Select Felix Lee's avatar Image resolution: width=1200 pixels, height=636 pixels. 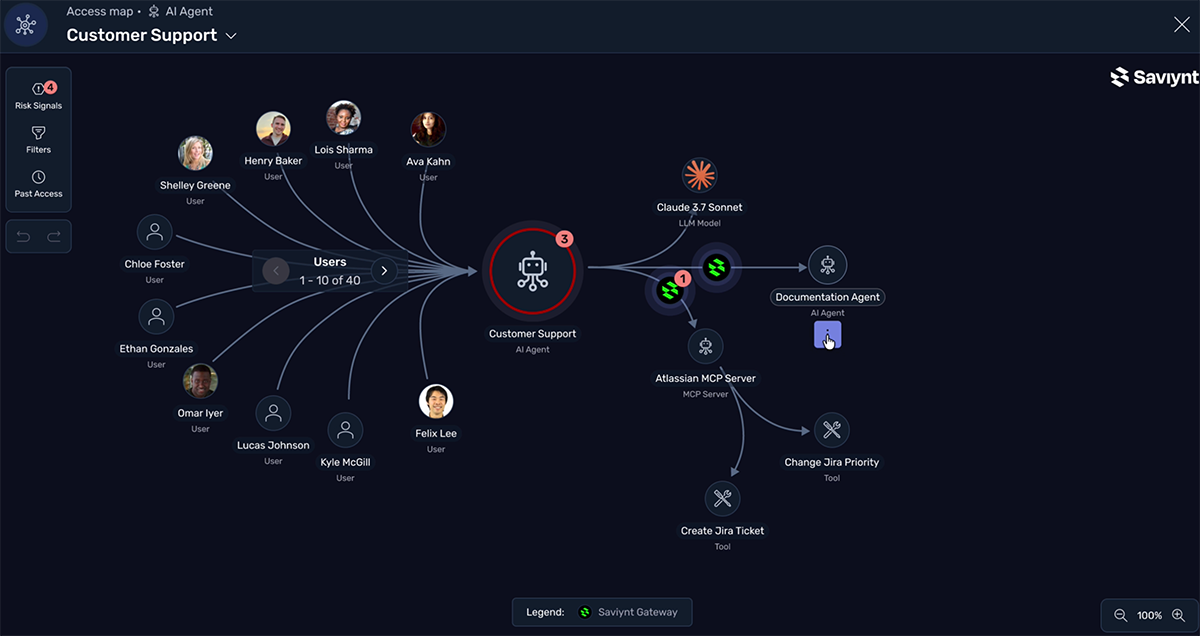tap(436, 402)
